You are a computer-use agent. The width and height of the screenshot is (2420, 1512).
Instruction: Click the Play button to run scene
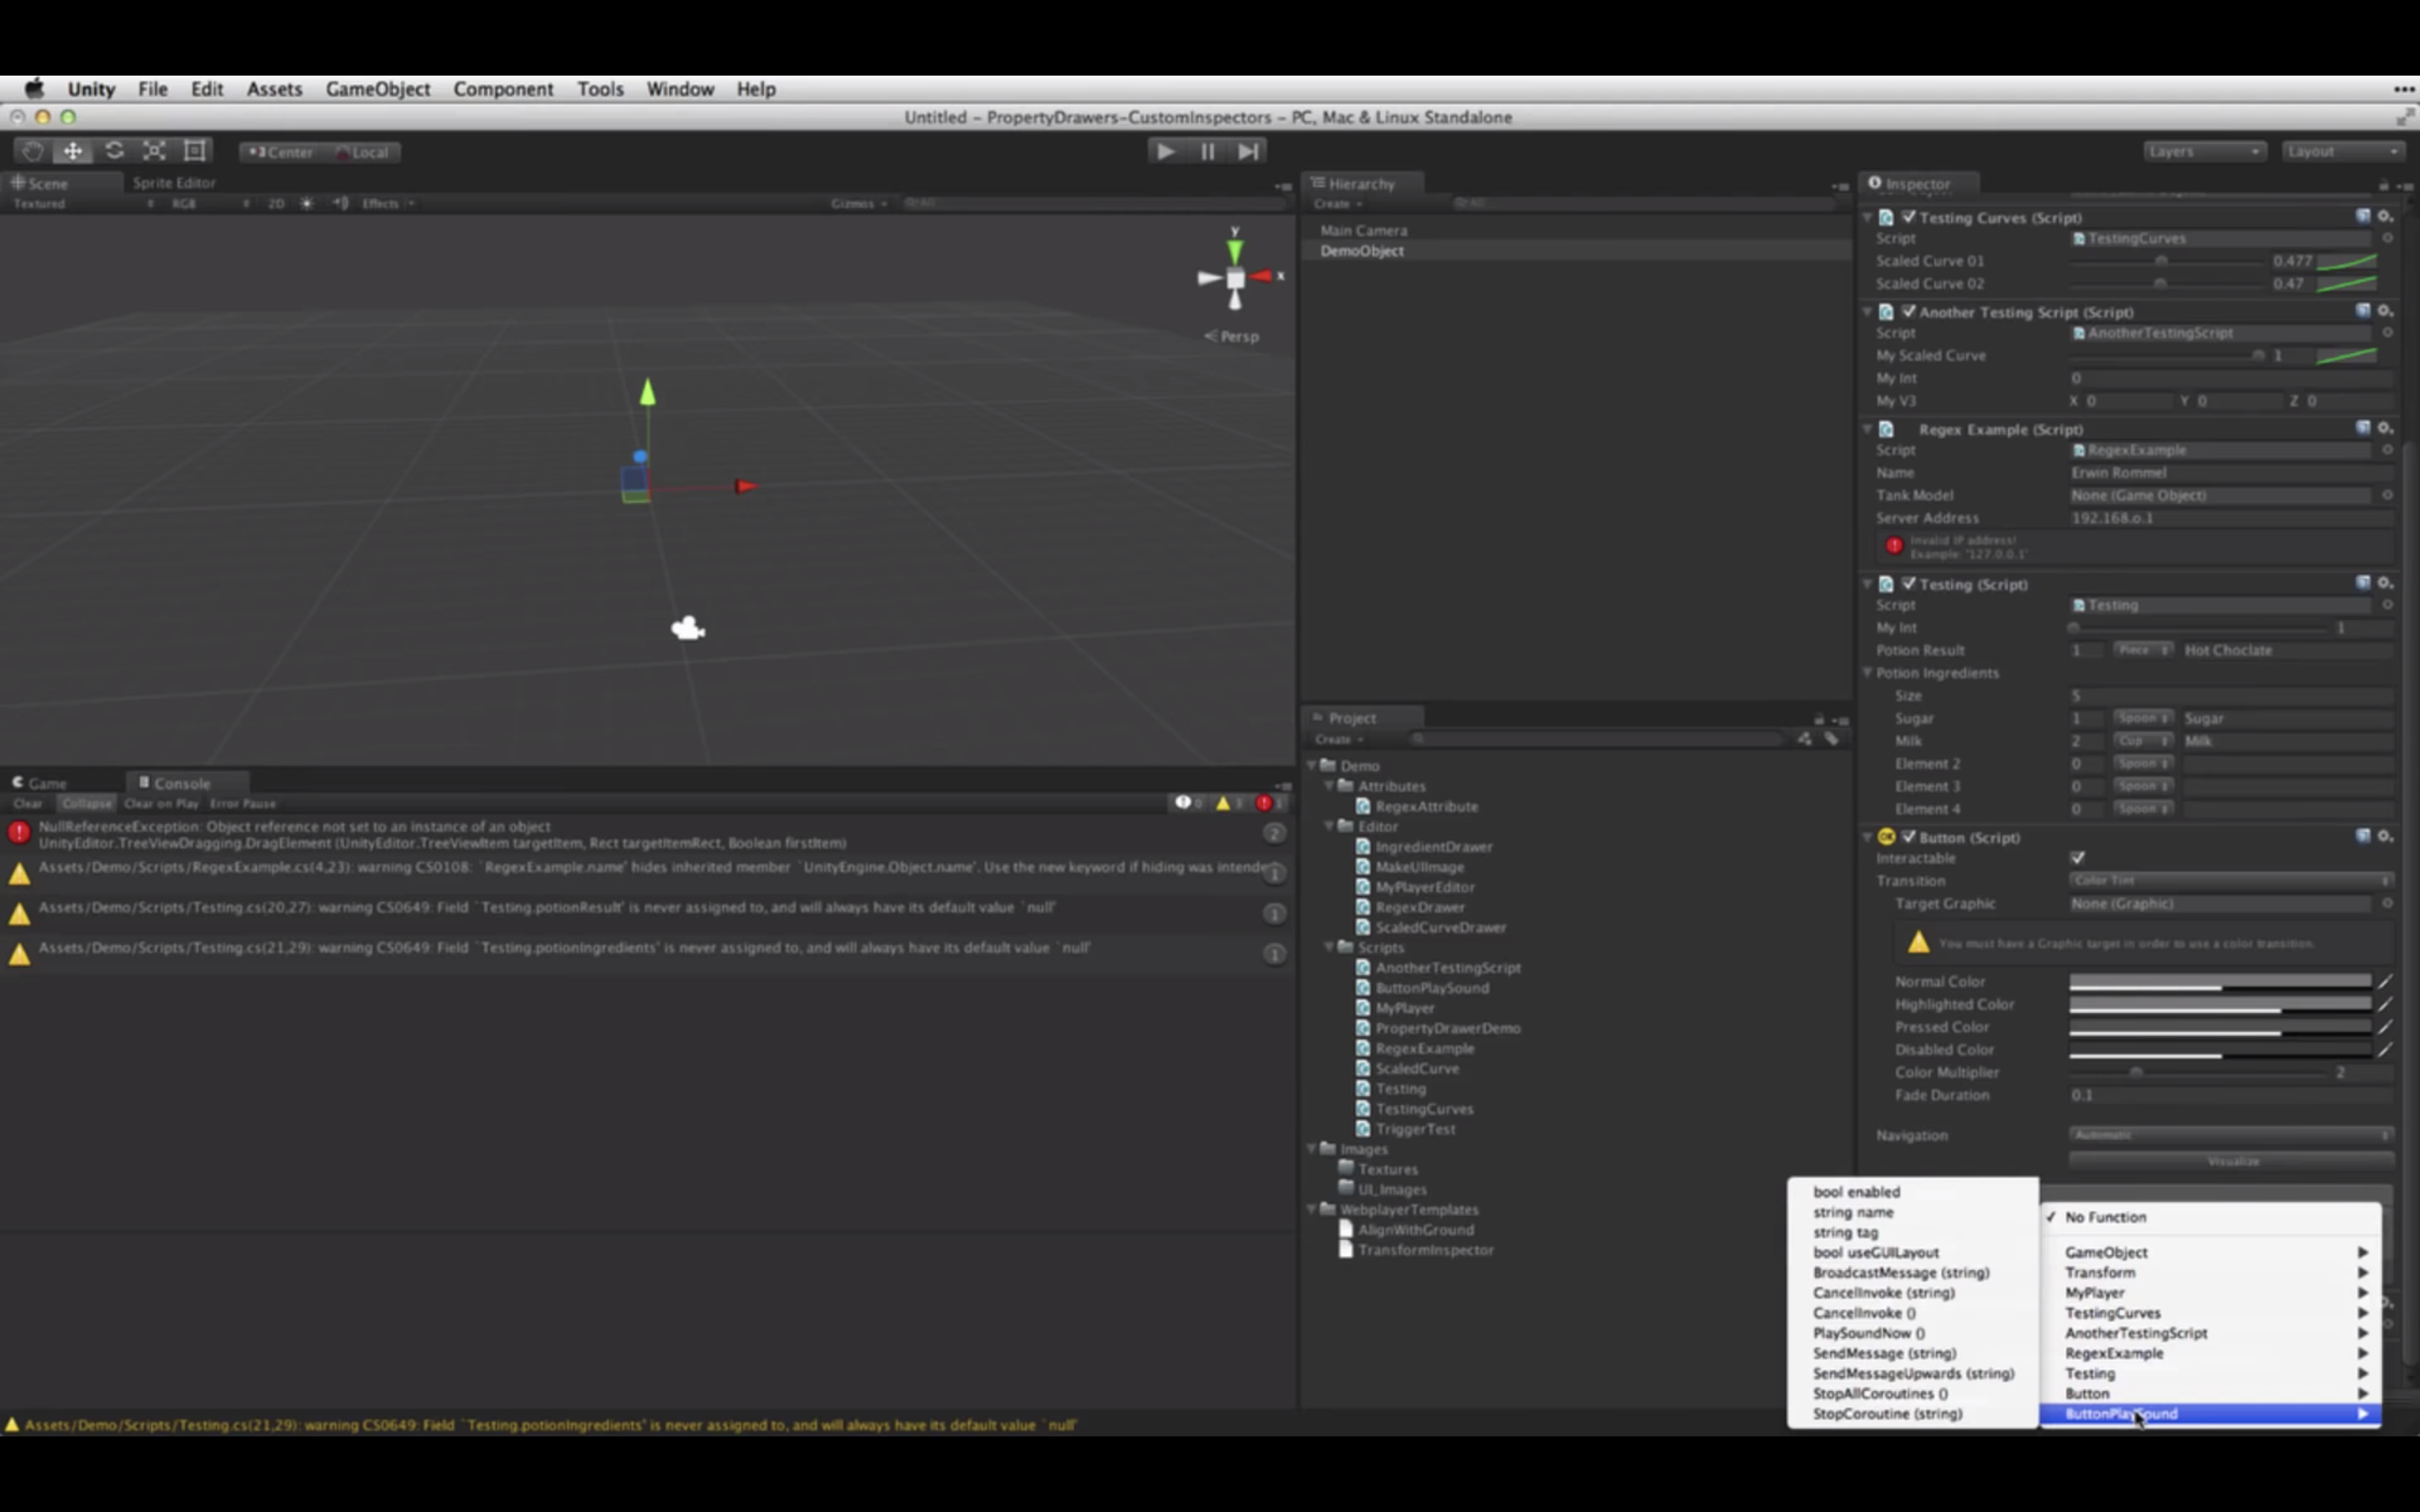point(1164,151)
